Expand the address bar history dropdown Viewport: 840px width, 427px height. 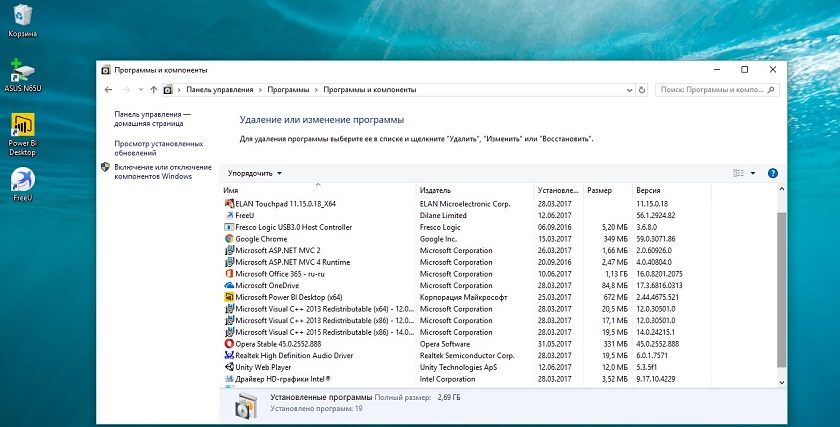coord(629,90)
